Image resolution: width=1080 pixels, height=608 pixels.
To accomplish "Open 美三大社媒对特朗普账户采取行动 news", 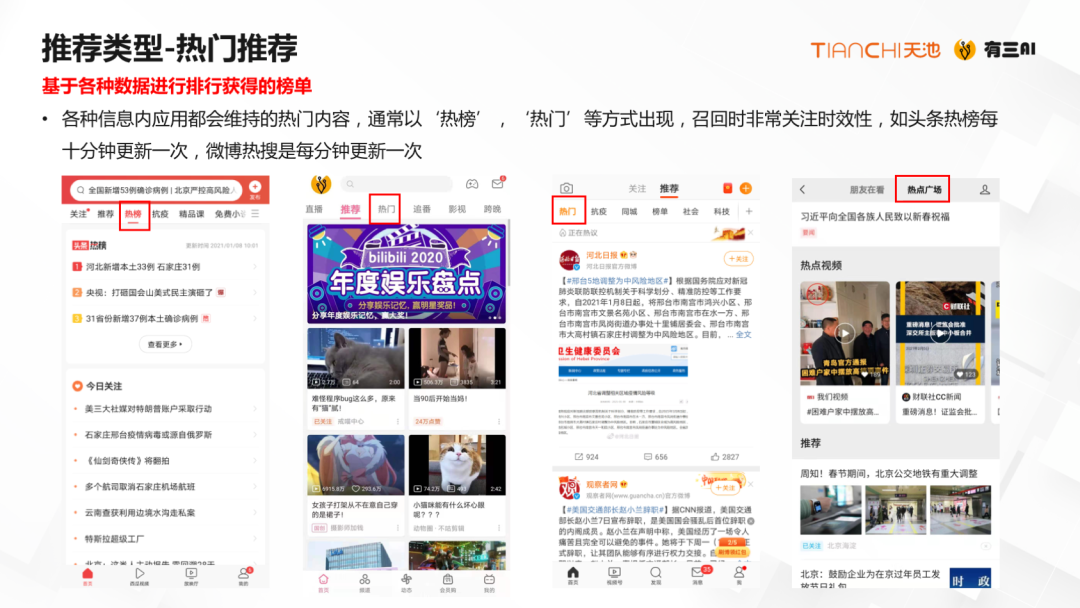I will pos(165,408).
